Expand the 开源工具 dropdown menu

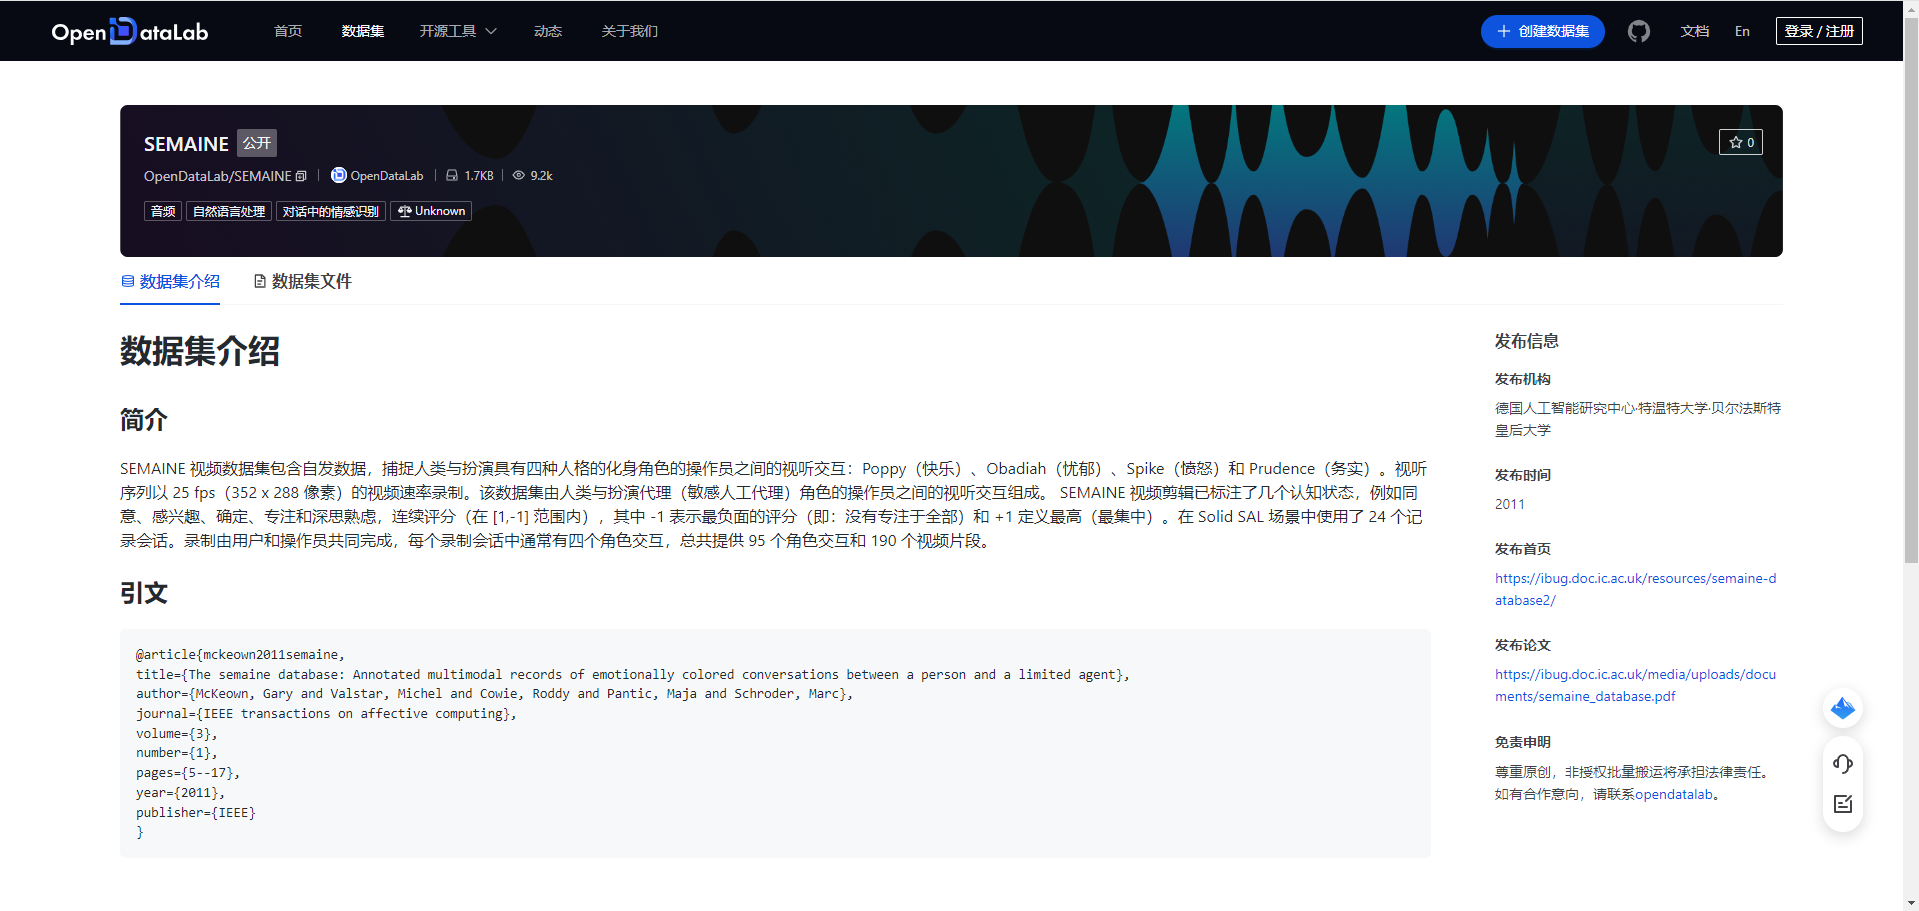pyautogui.click(x=458, y=31)
